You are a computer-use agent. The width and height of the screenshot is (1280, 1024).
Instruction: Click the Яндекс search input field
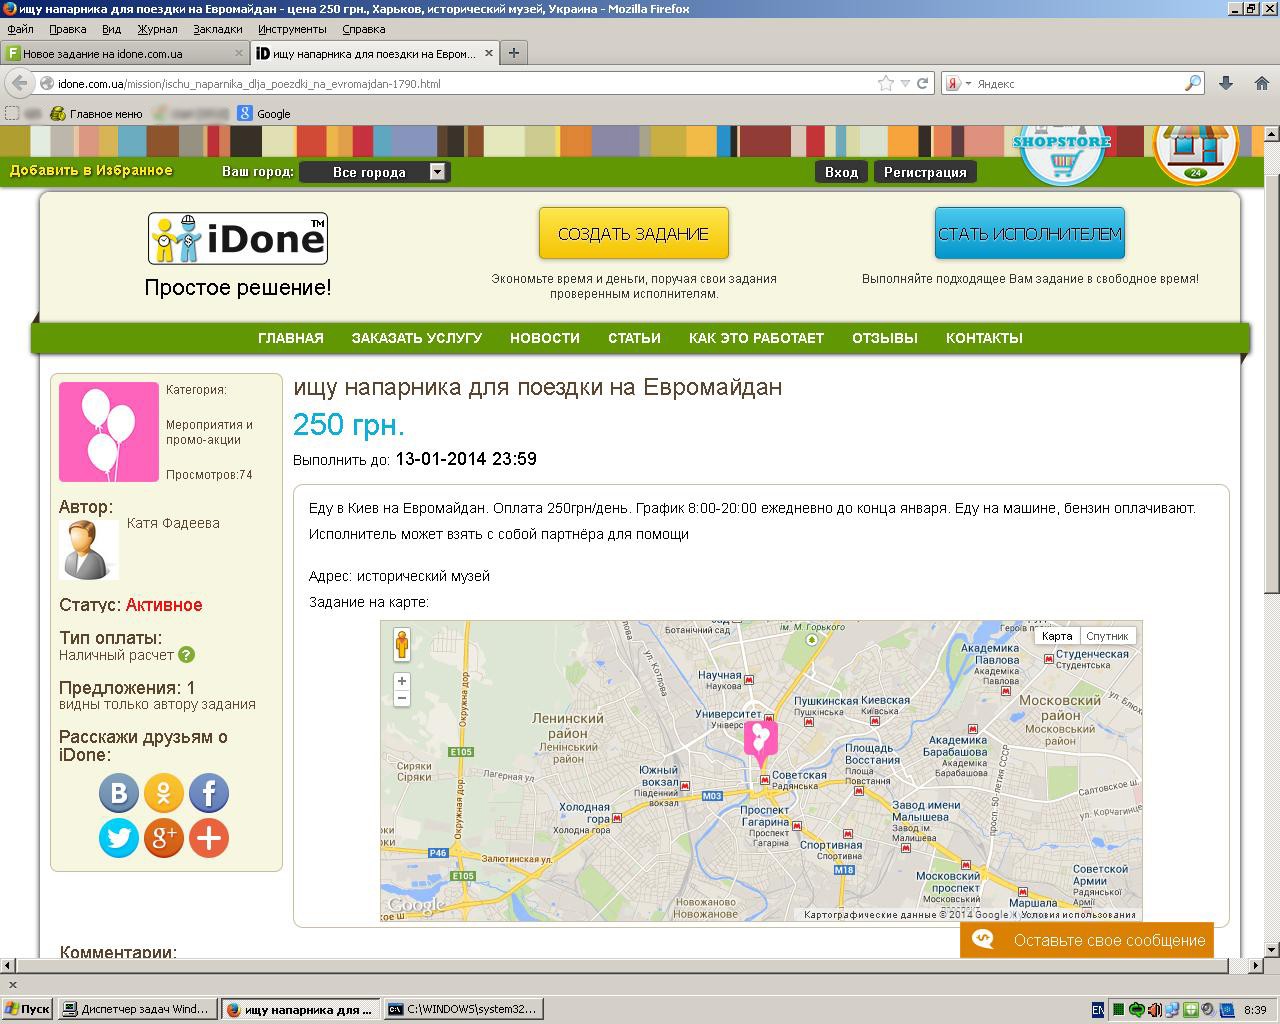(x=1078, y=84)
